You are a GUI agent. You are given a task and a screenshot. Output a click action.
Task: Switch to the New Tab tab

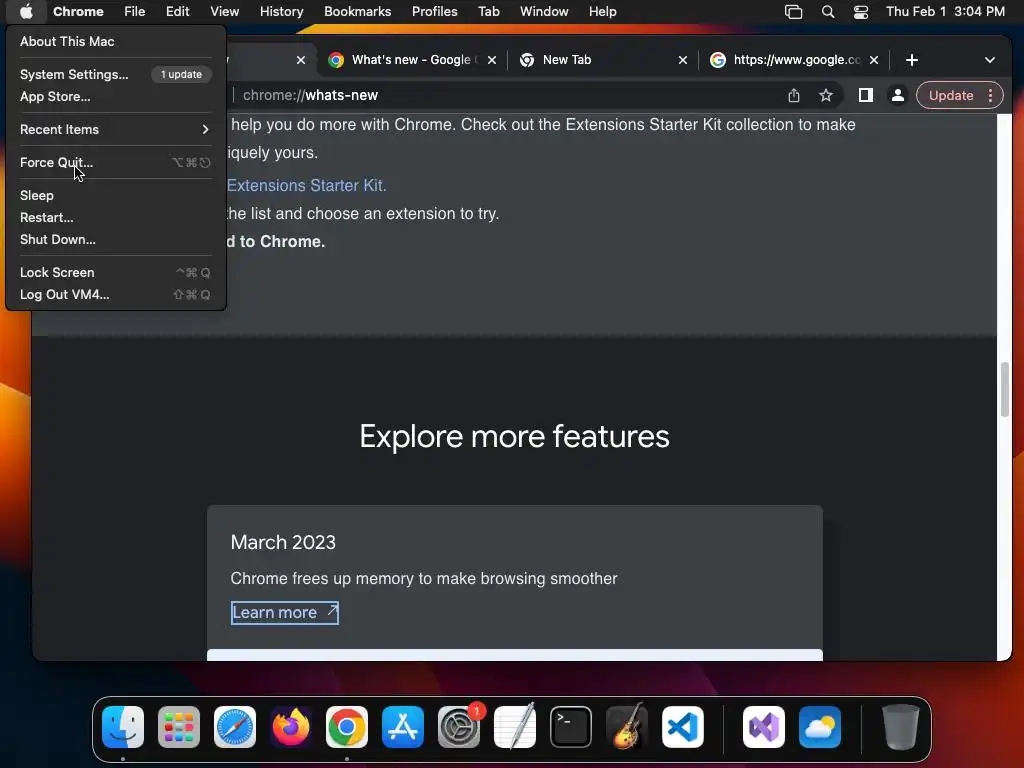[x=602, y=60]
